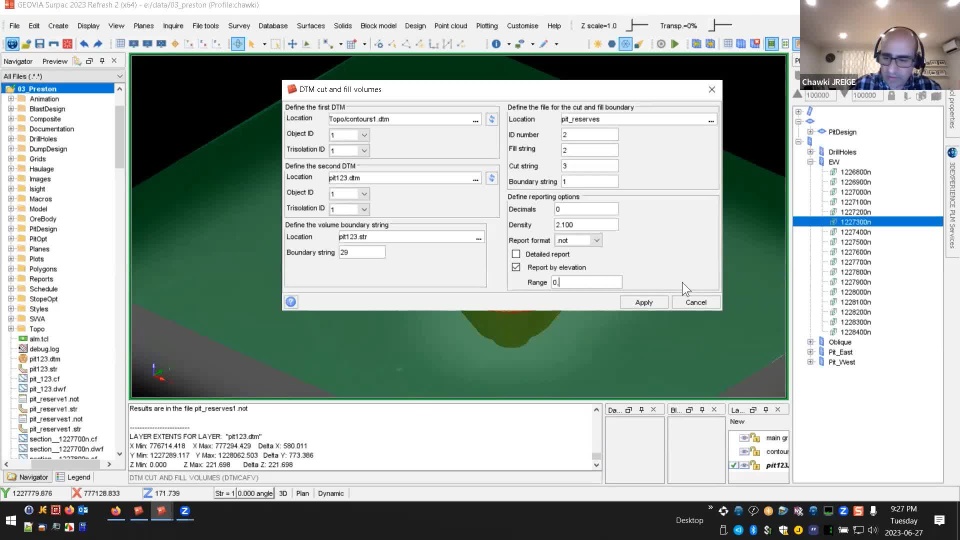Image resolution: width=960 pixels, height=540 pixels.
Task: Open the dialog help icon
Action: (x=291, y=301)
